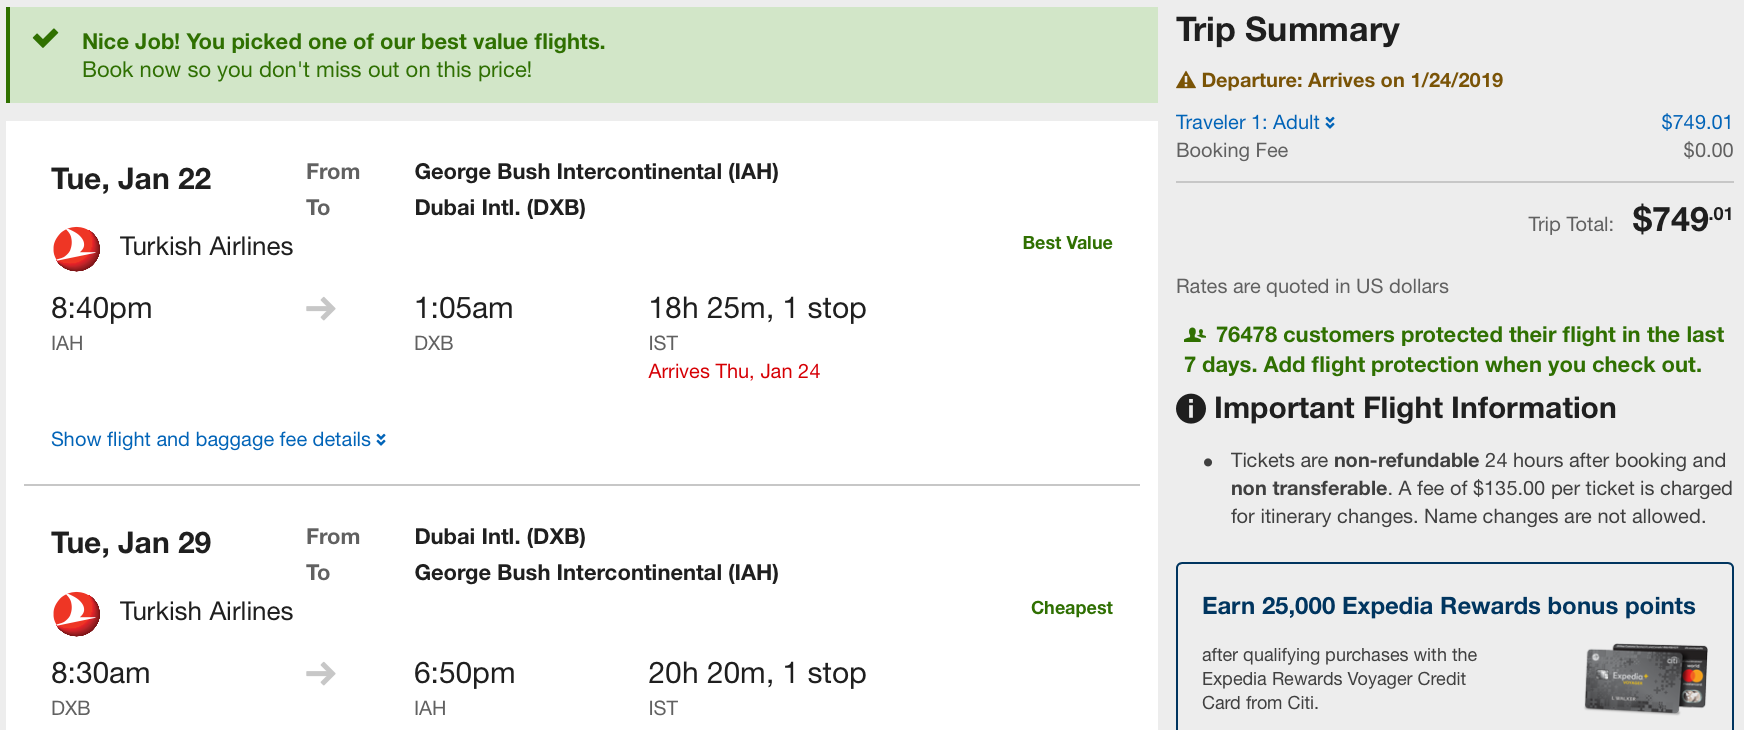
Task: Click the Best Value label
Action: tap(1067, 243)
